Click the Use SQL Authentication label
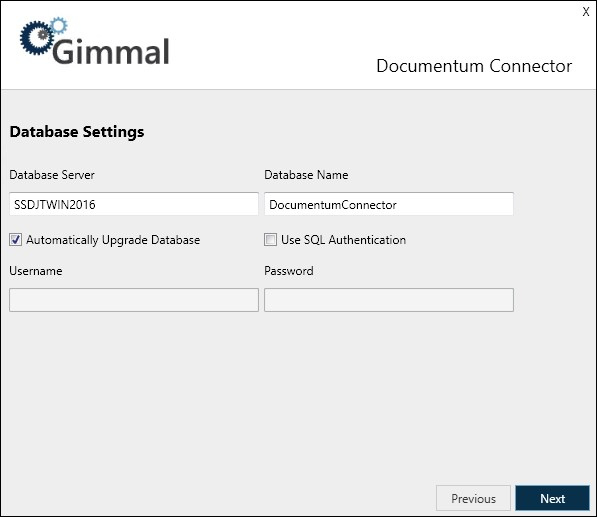The image size is (597, 517). pyautogui.click(x=343, y=240)
